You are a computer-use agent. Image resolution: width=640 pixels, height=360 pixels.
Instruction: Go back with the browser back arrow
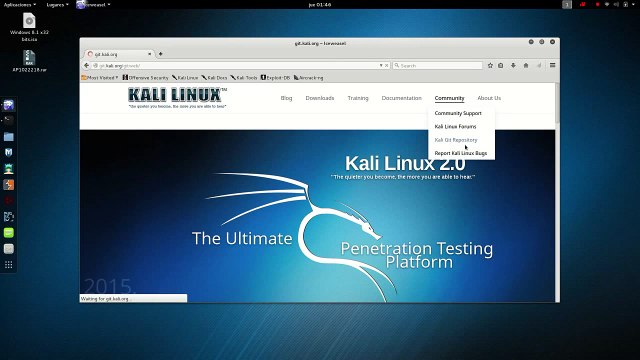click(87, 65)
